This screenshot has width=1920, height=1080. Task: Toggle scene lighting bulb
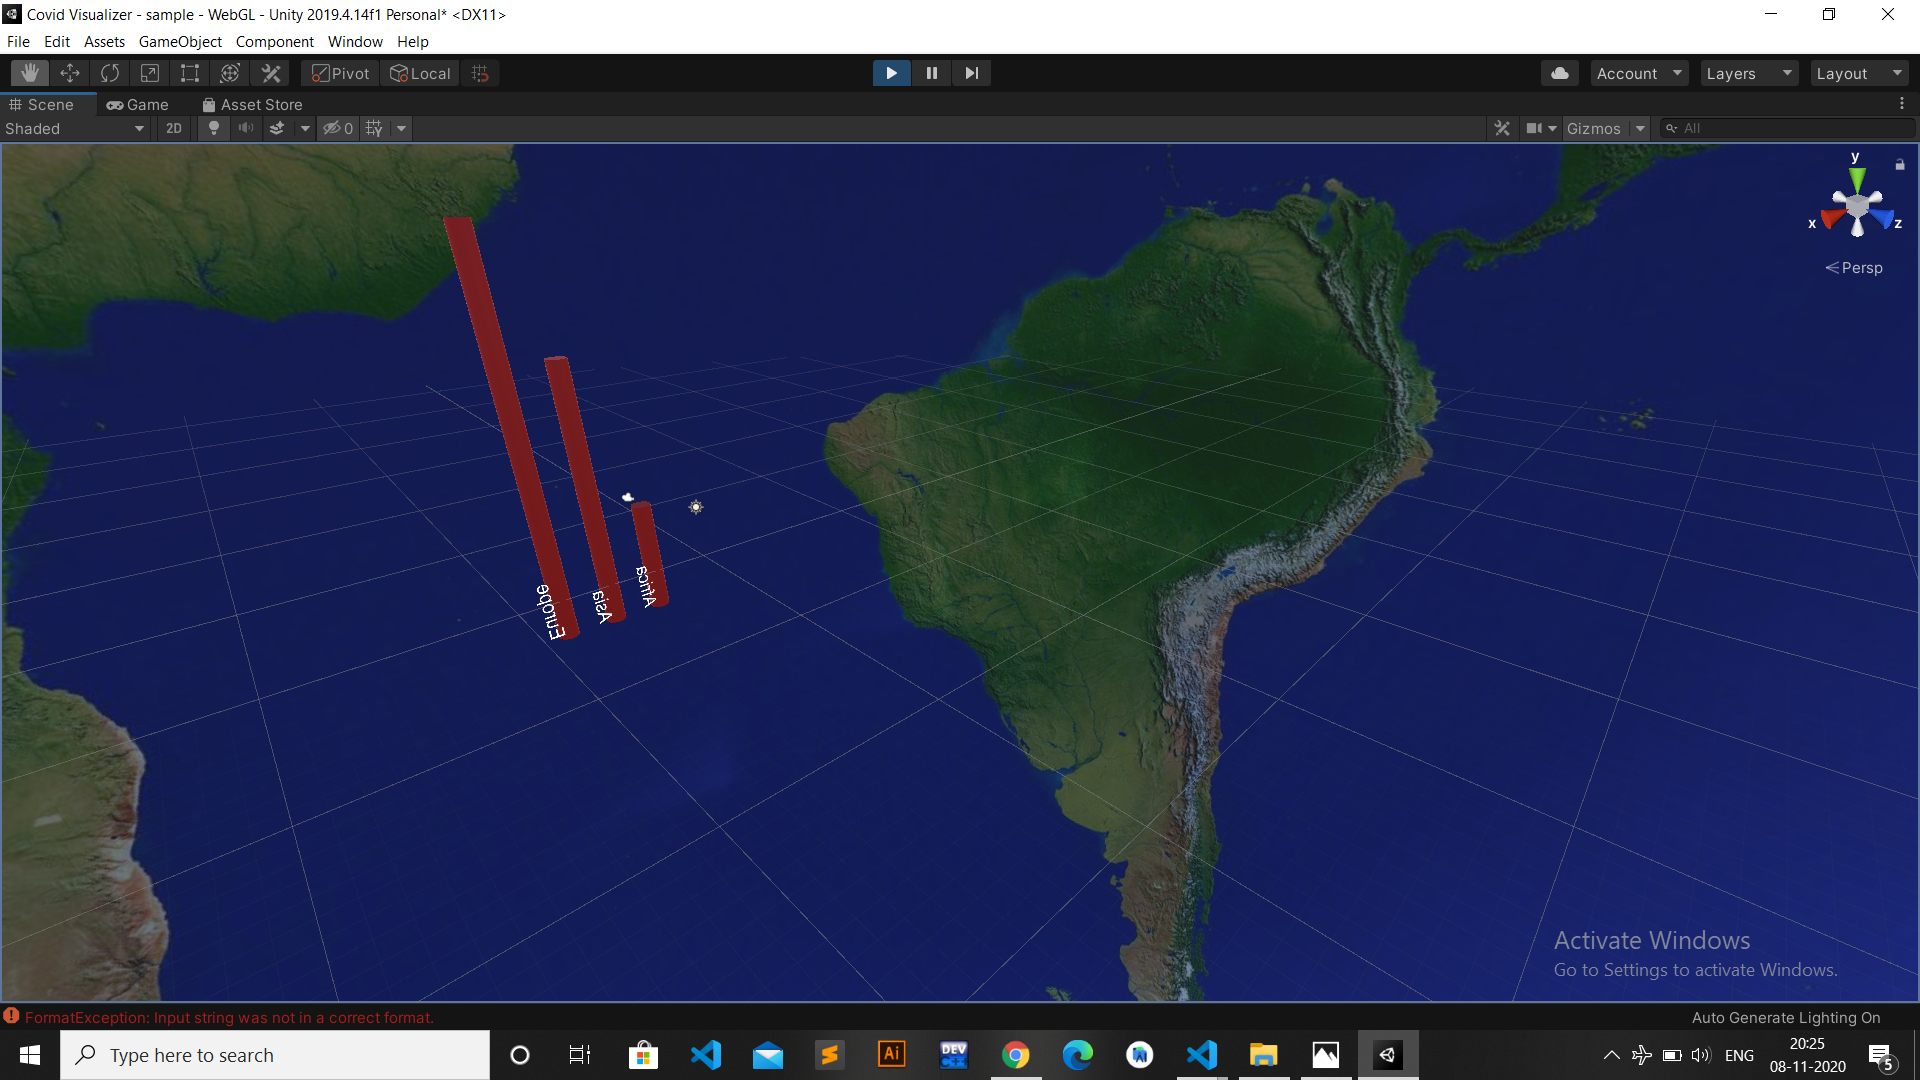click(x=213, y=128)
